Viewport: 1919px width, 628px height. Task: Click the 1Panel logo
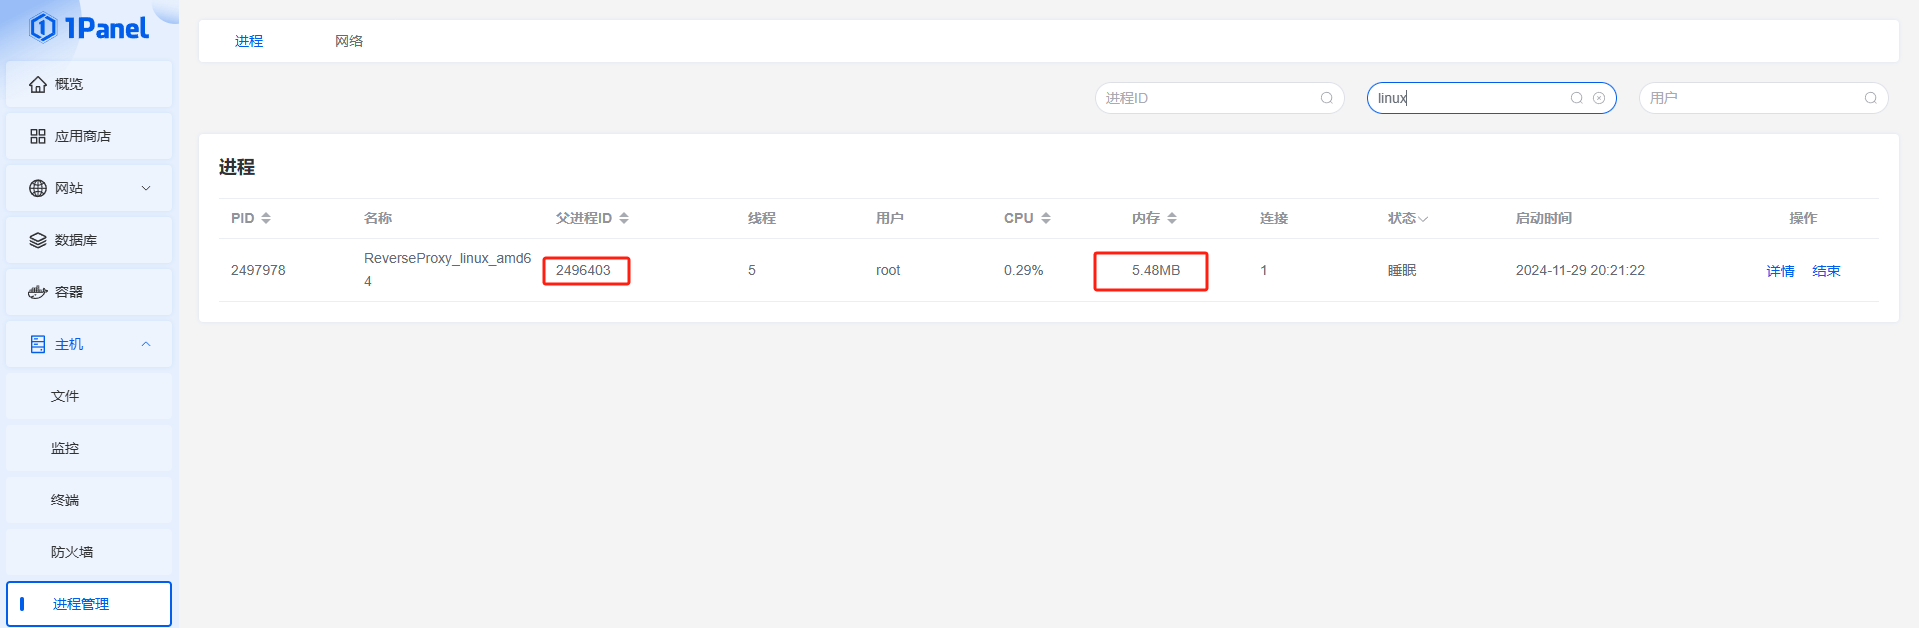[89, 28]
